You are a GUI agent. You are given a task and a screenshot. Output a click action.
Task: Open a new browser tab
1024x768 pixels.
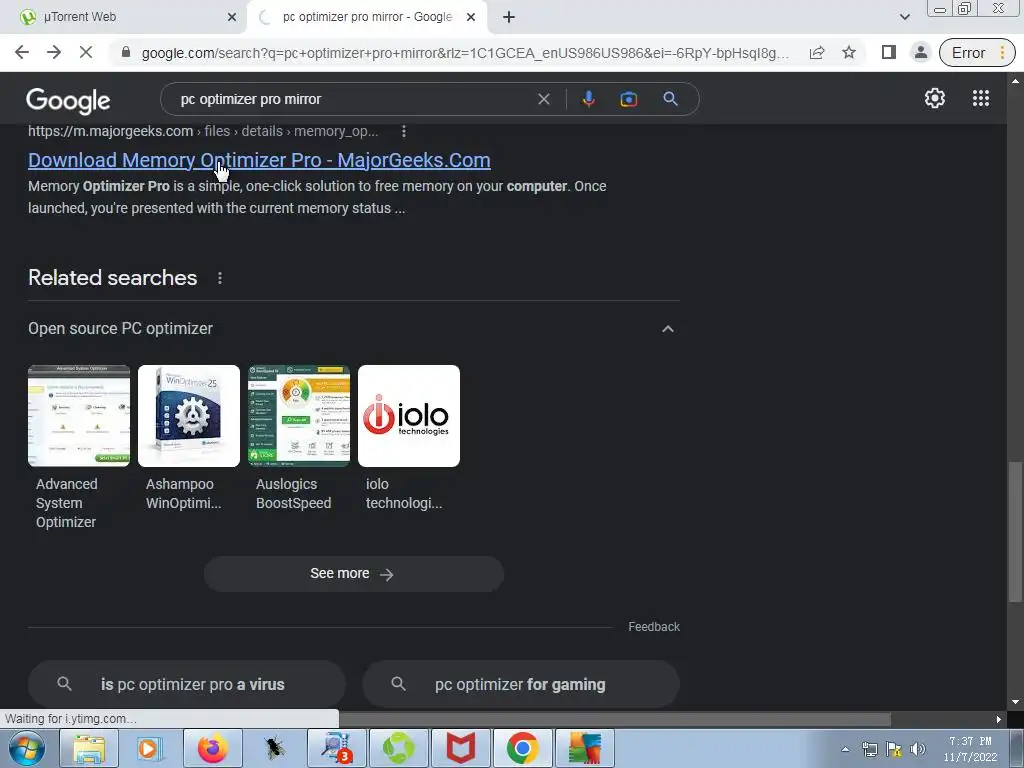509,17
